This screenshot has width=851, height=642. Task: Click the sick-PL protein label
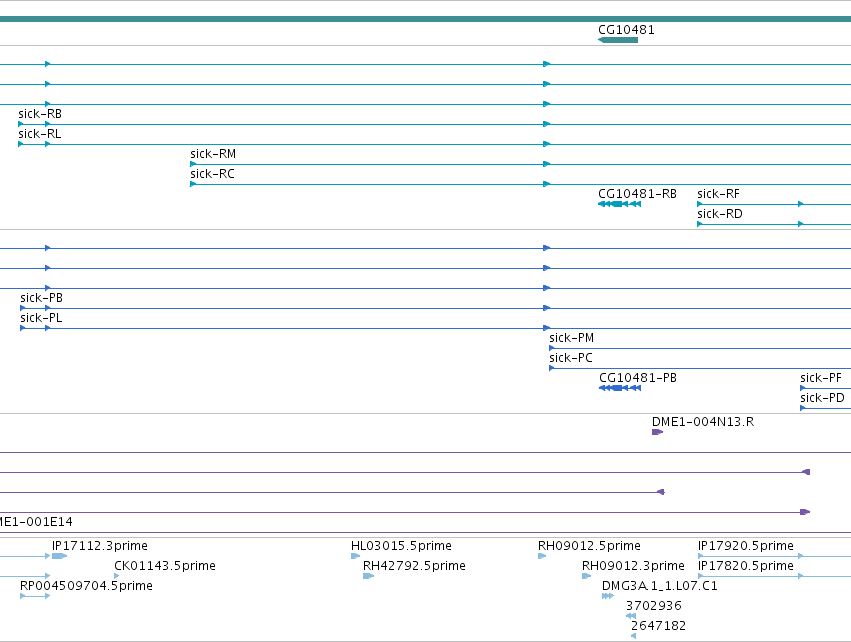tap(41, 318)
